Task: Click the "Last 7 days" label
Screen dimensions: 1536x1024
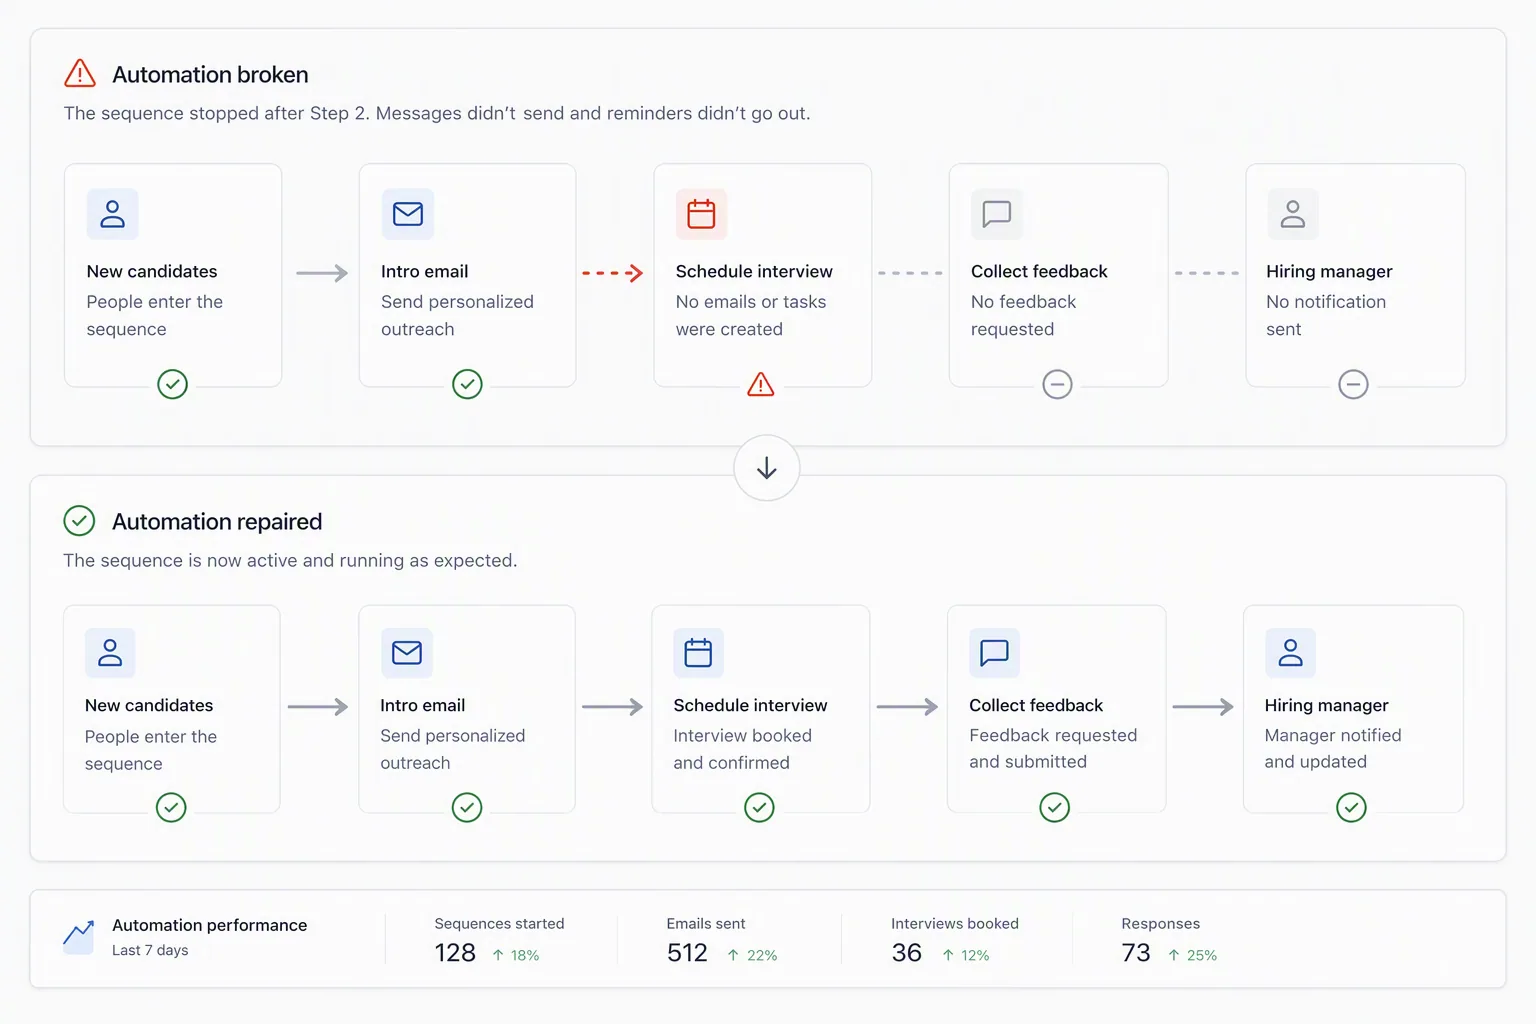Action: coord(150,950)
